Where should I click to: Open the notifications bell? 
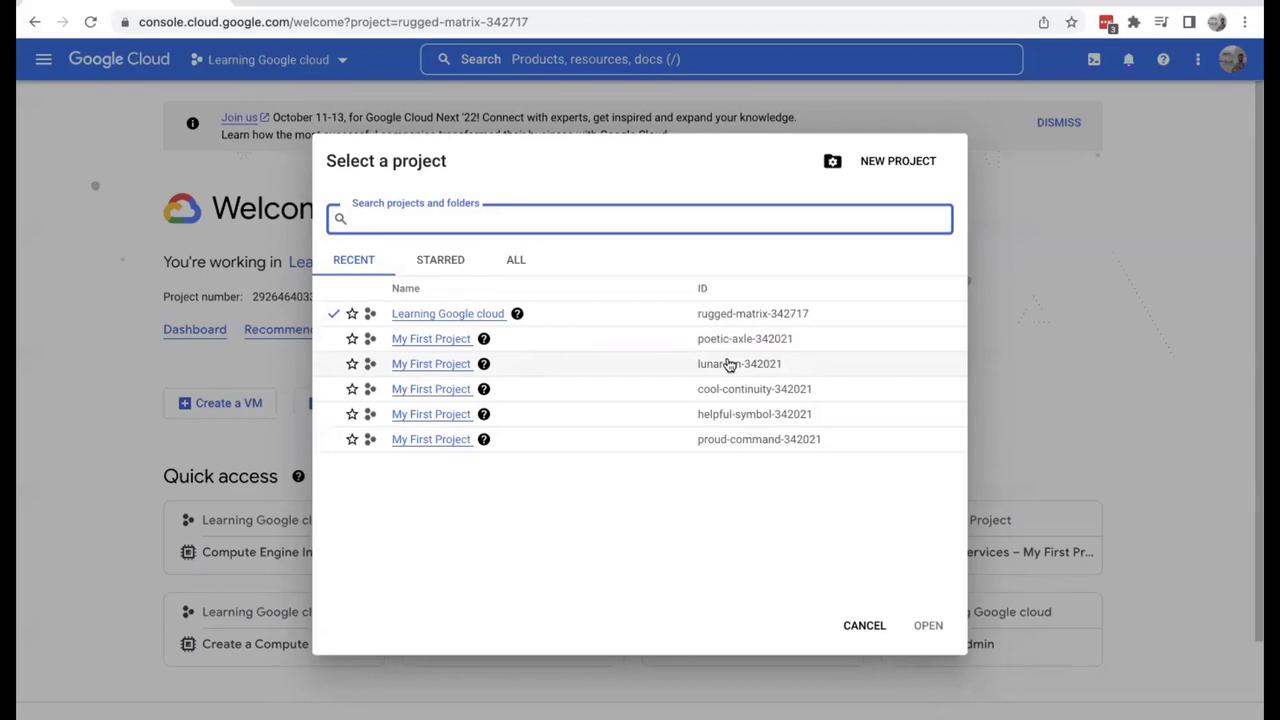1128,59
